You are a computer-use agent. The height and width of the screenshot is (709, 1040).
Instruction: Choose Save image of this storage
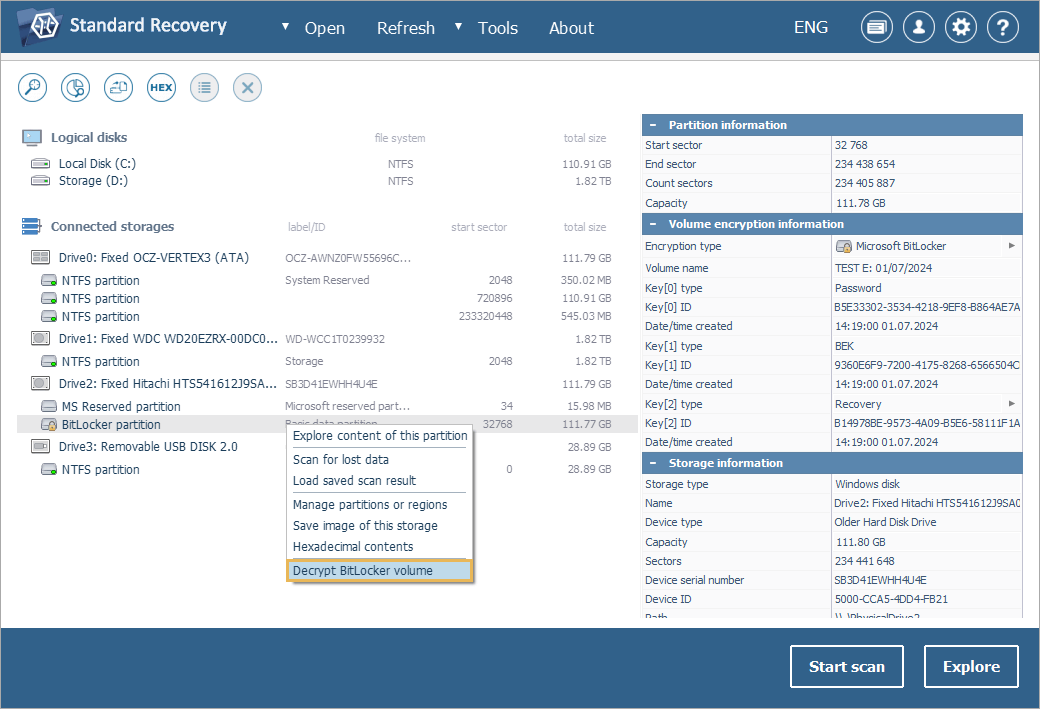[x=380, y=526]
